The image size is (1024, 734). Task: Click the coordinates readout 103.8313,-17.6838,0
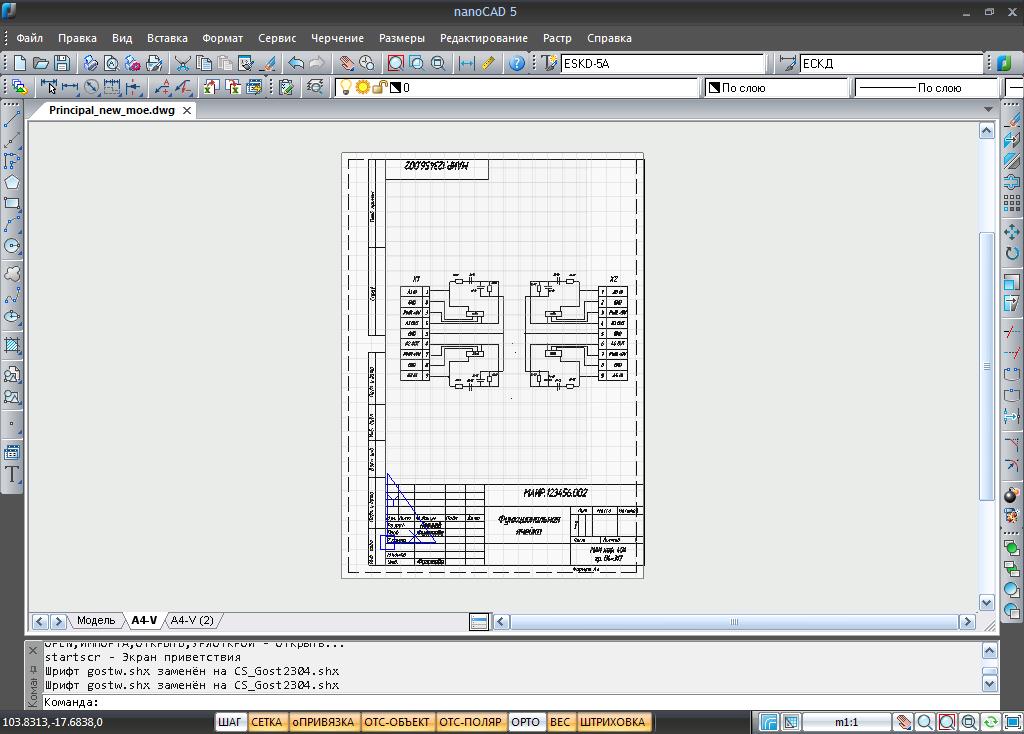(x=53, y=722)
